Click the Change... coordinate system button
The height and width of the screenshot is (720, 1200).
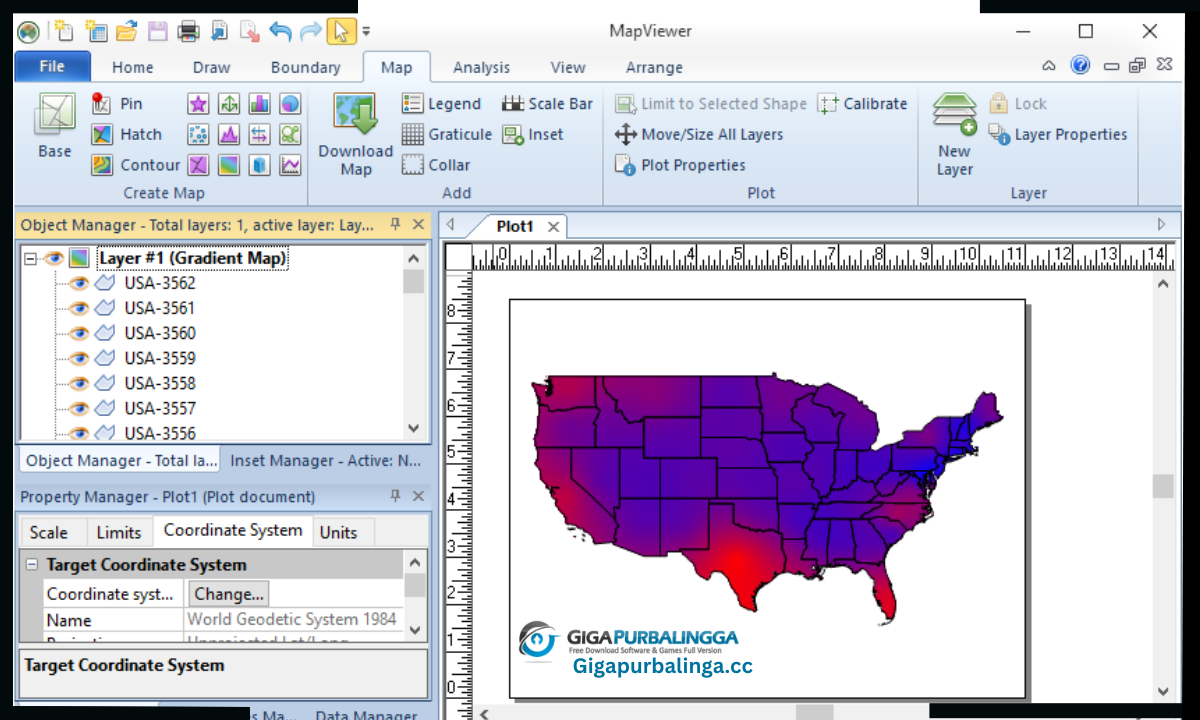(x=229, y=593)
